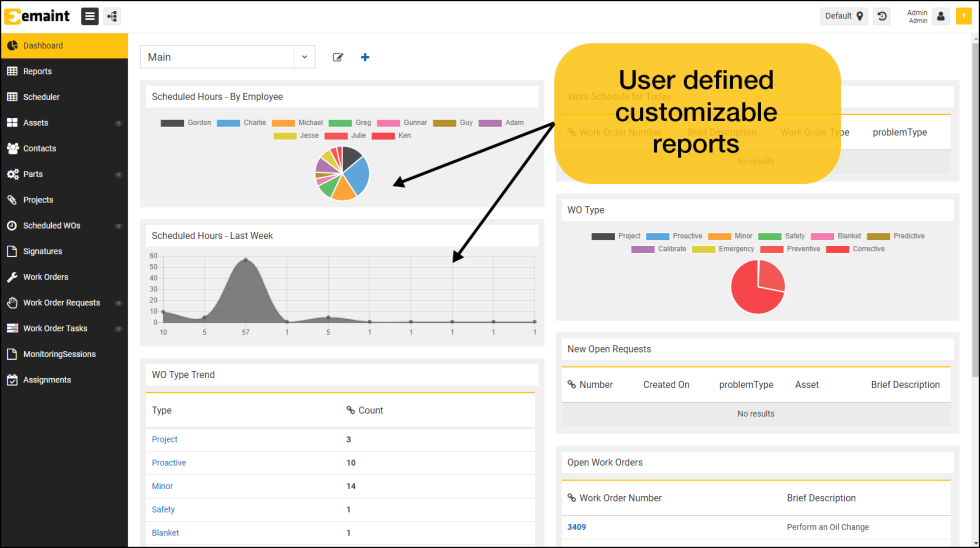Click the Charlie blue legend swatch
The width and height of the screenshot is (980, 548).
pyautogui.click(x=228, y=123)
